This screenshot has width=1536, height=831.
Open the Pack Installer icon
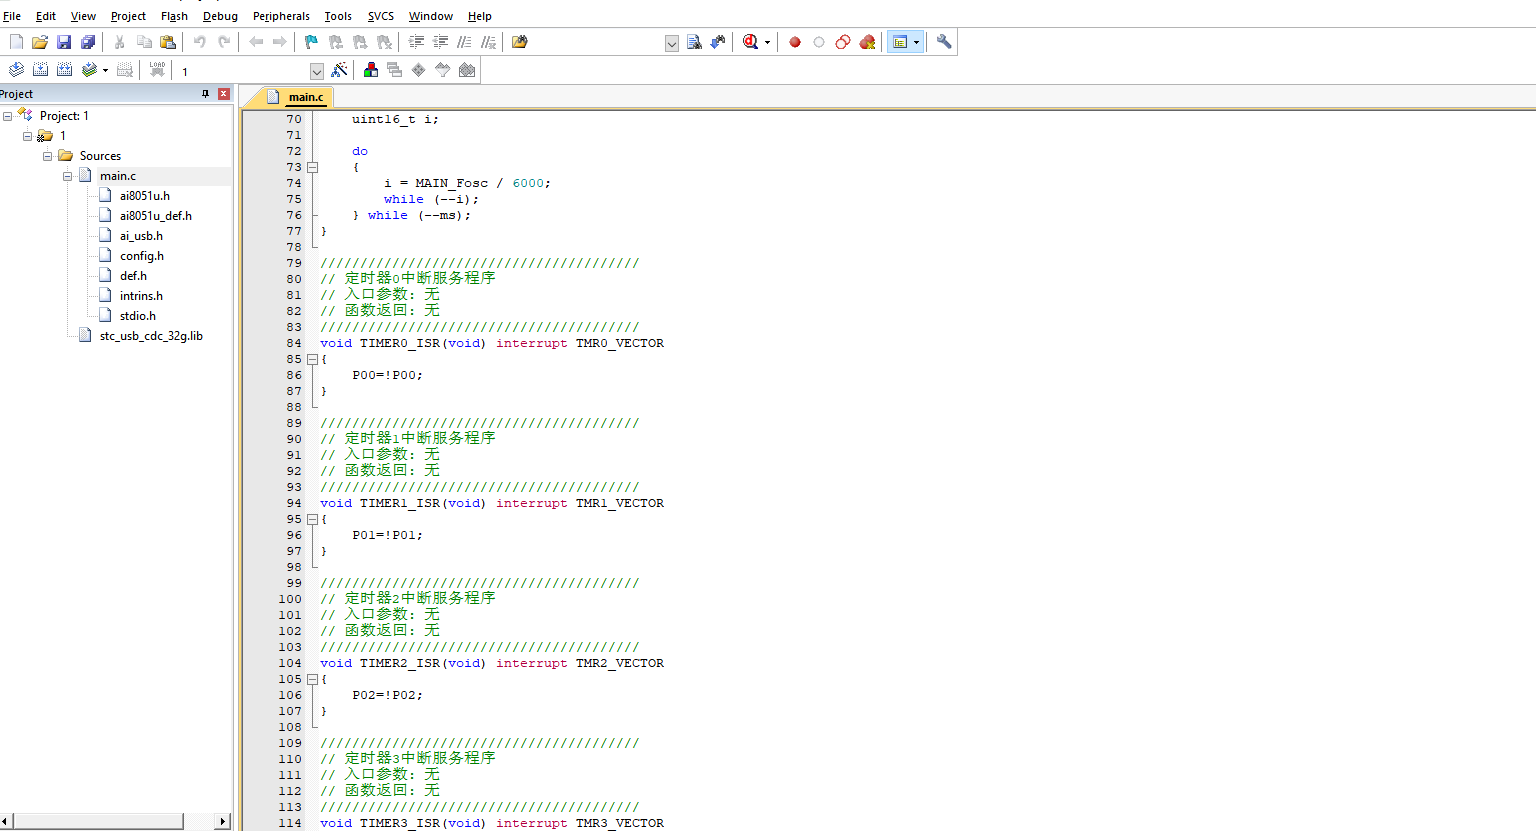click(467, 70)
